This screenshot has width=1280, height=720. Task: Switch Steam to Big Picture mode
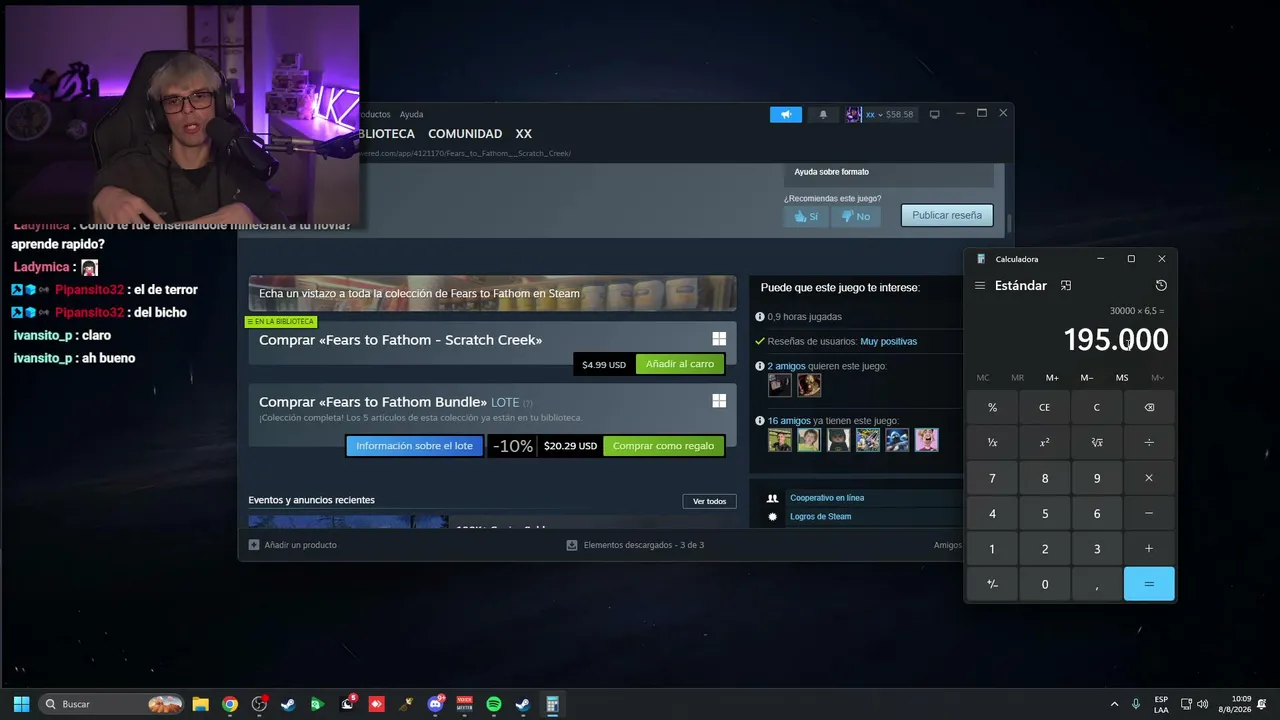(935, 114)
